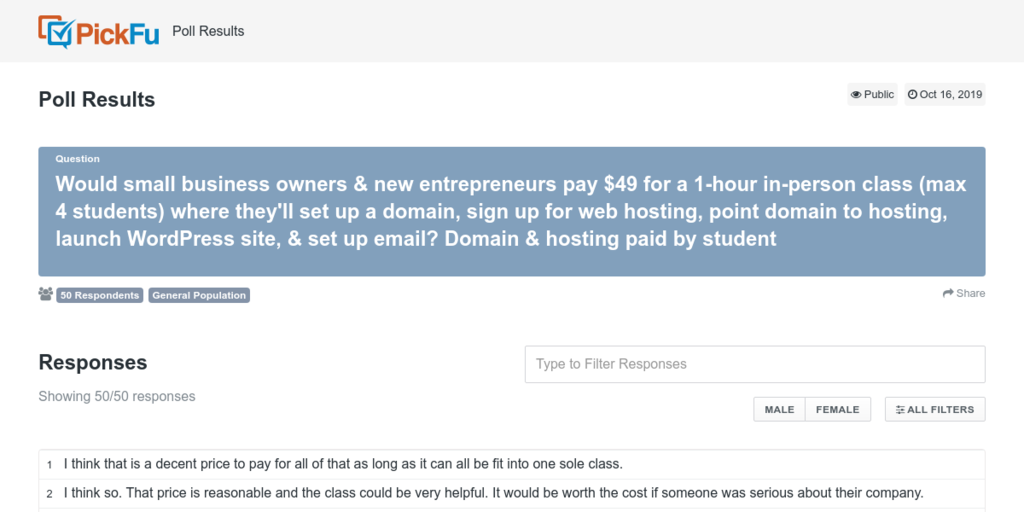Select response number 2 about reasonable price
1024x512 pixels.
tap(512, 494)
